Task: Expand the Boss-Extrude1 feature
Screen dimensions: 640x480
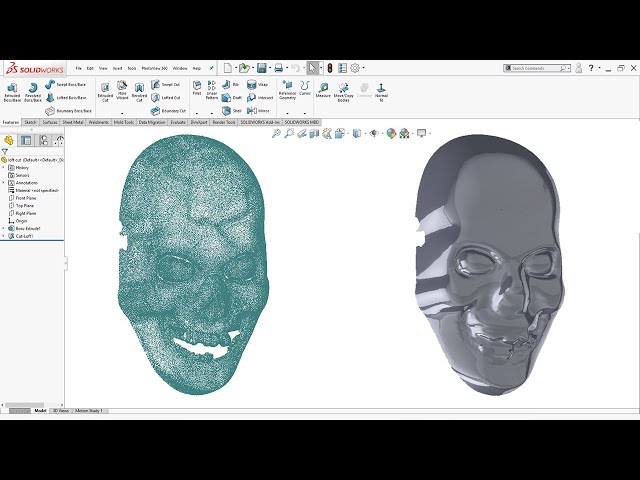Action: point(4,229)
